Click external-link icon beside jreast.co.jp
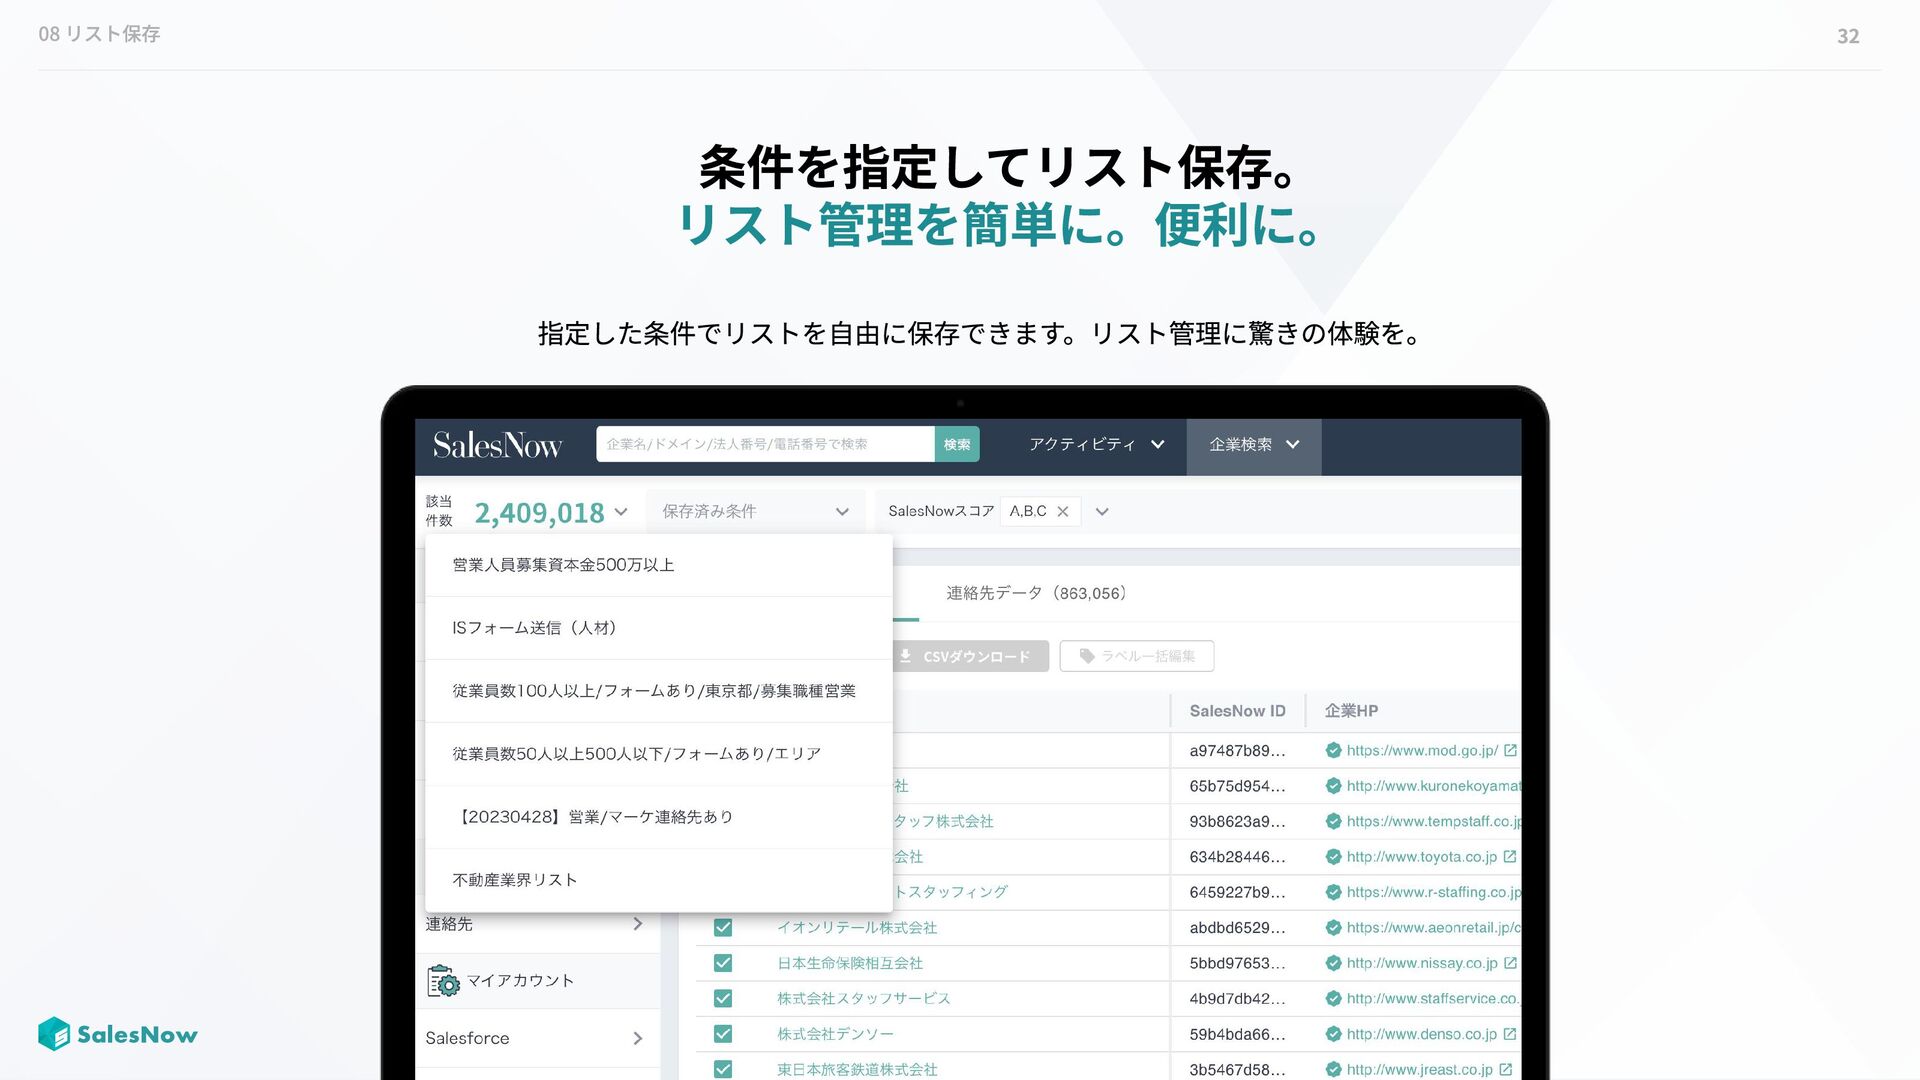The image size is (1920, 1080). coord(1506,1070)
